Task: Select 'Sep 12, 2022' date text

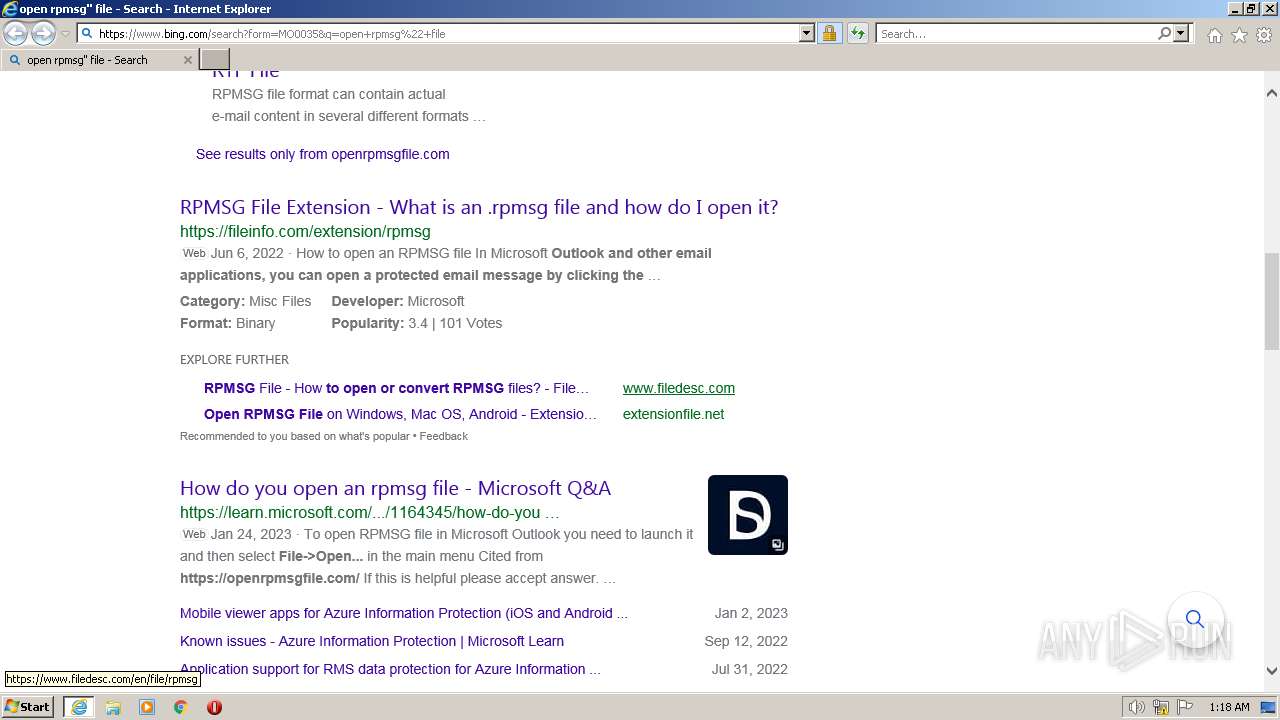Action: (746, 641)
